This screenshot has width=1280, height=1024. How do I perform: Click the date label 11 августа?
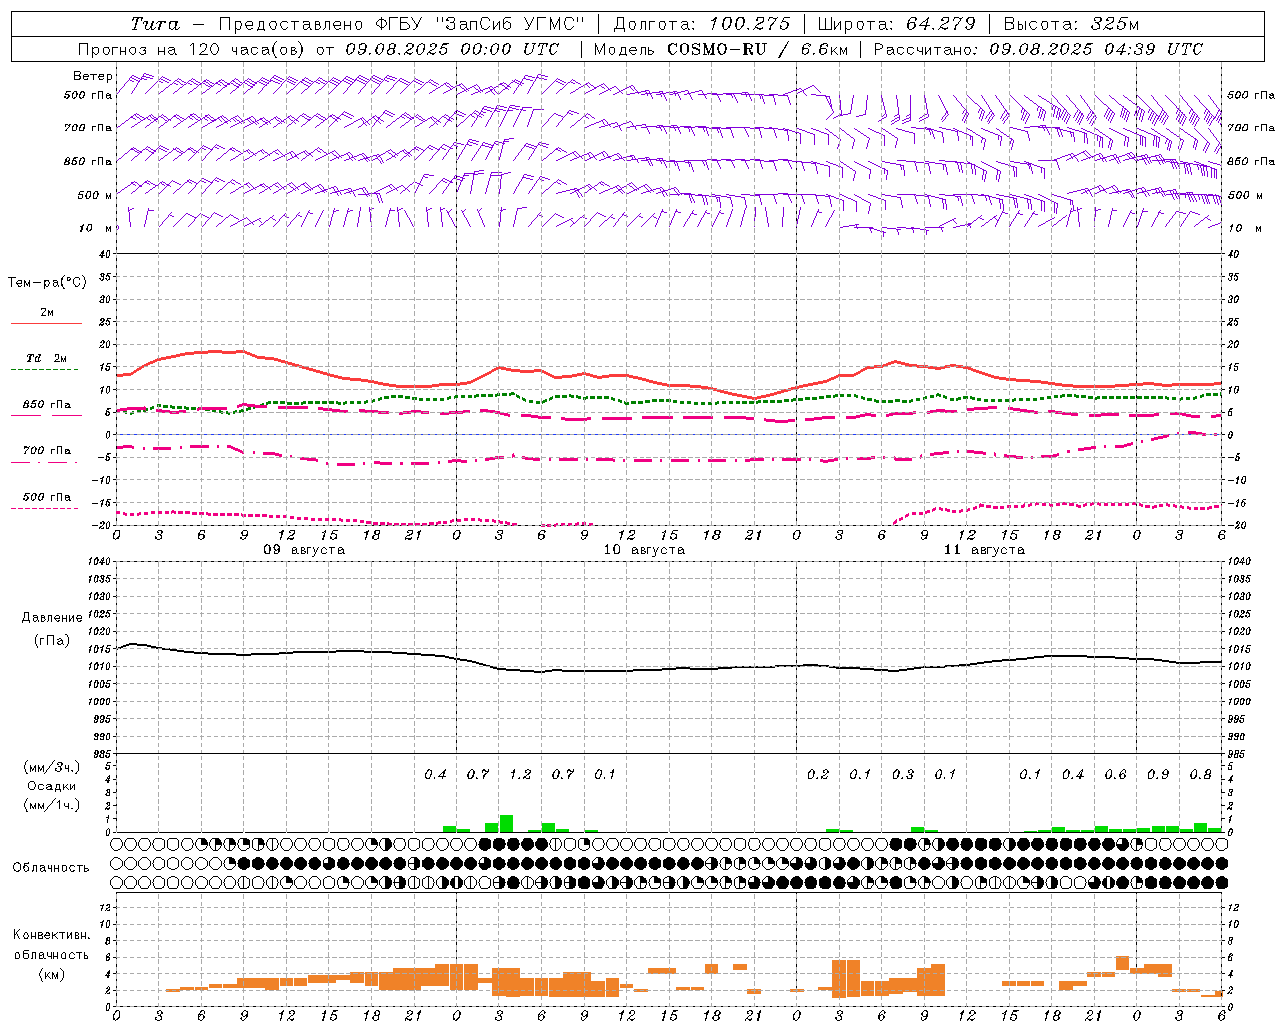pyautogui.click(x=984, y=550)
